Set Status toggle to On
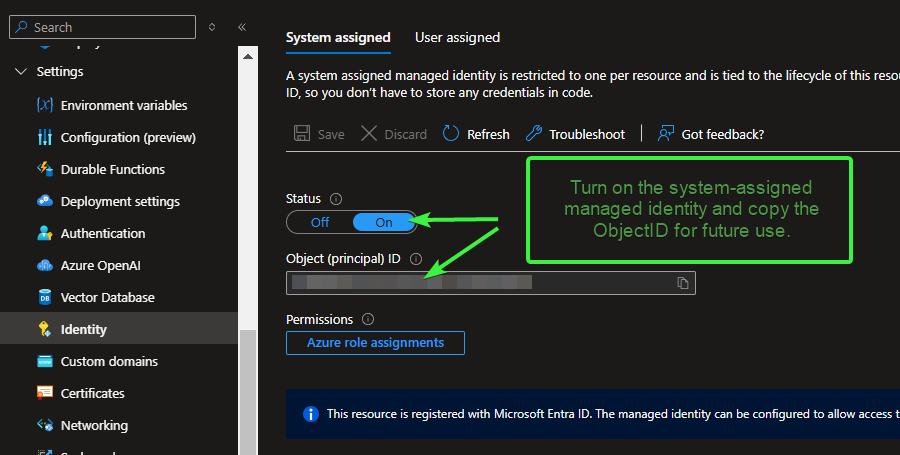Viewport: 900px width, 455px height. [384, 222]
